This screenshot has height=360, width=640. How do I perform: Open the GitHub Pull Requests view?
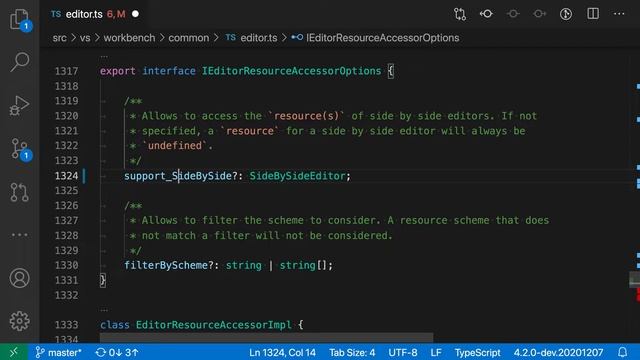(20, 192)
